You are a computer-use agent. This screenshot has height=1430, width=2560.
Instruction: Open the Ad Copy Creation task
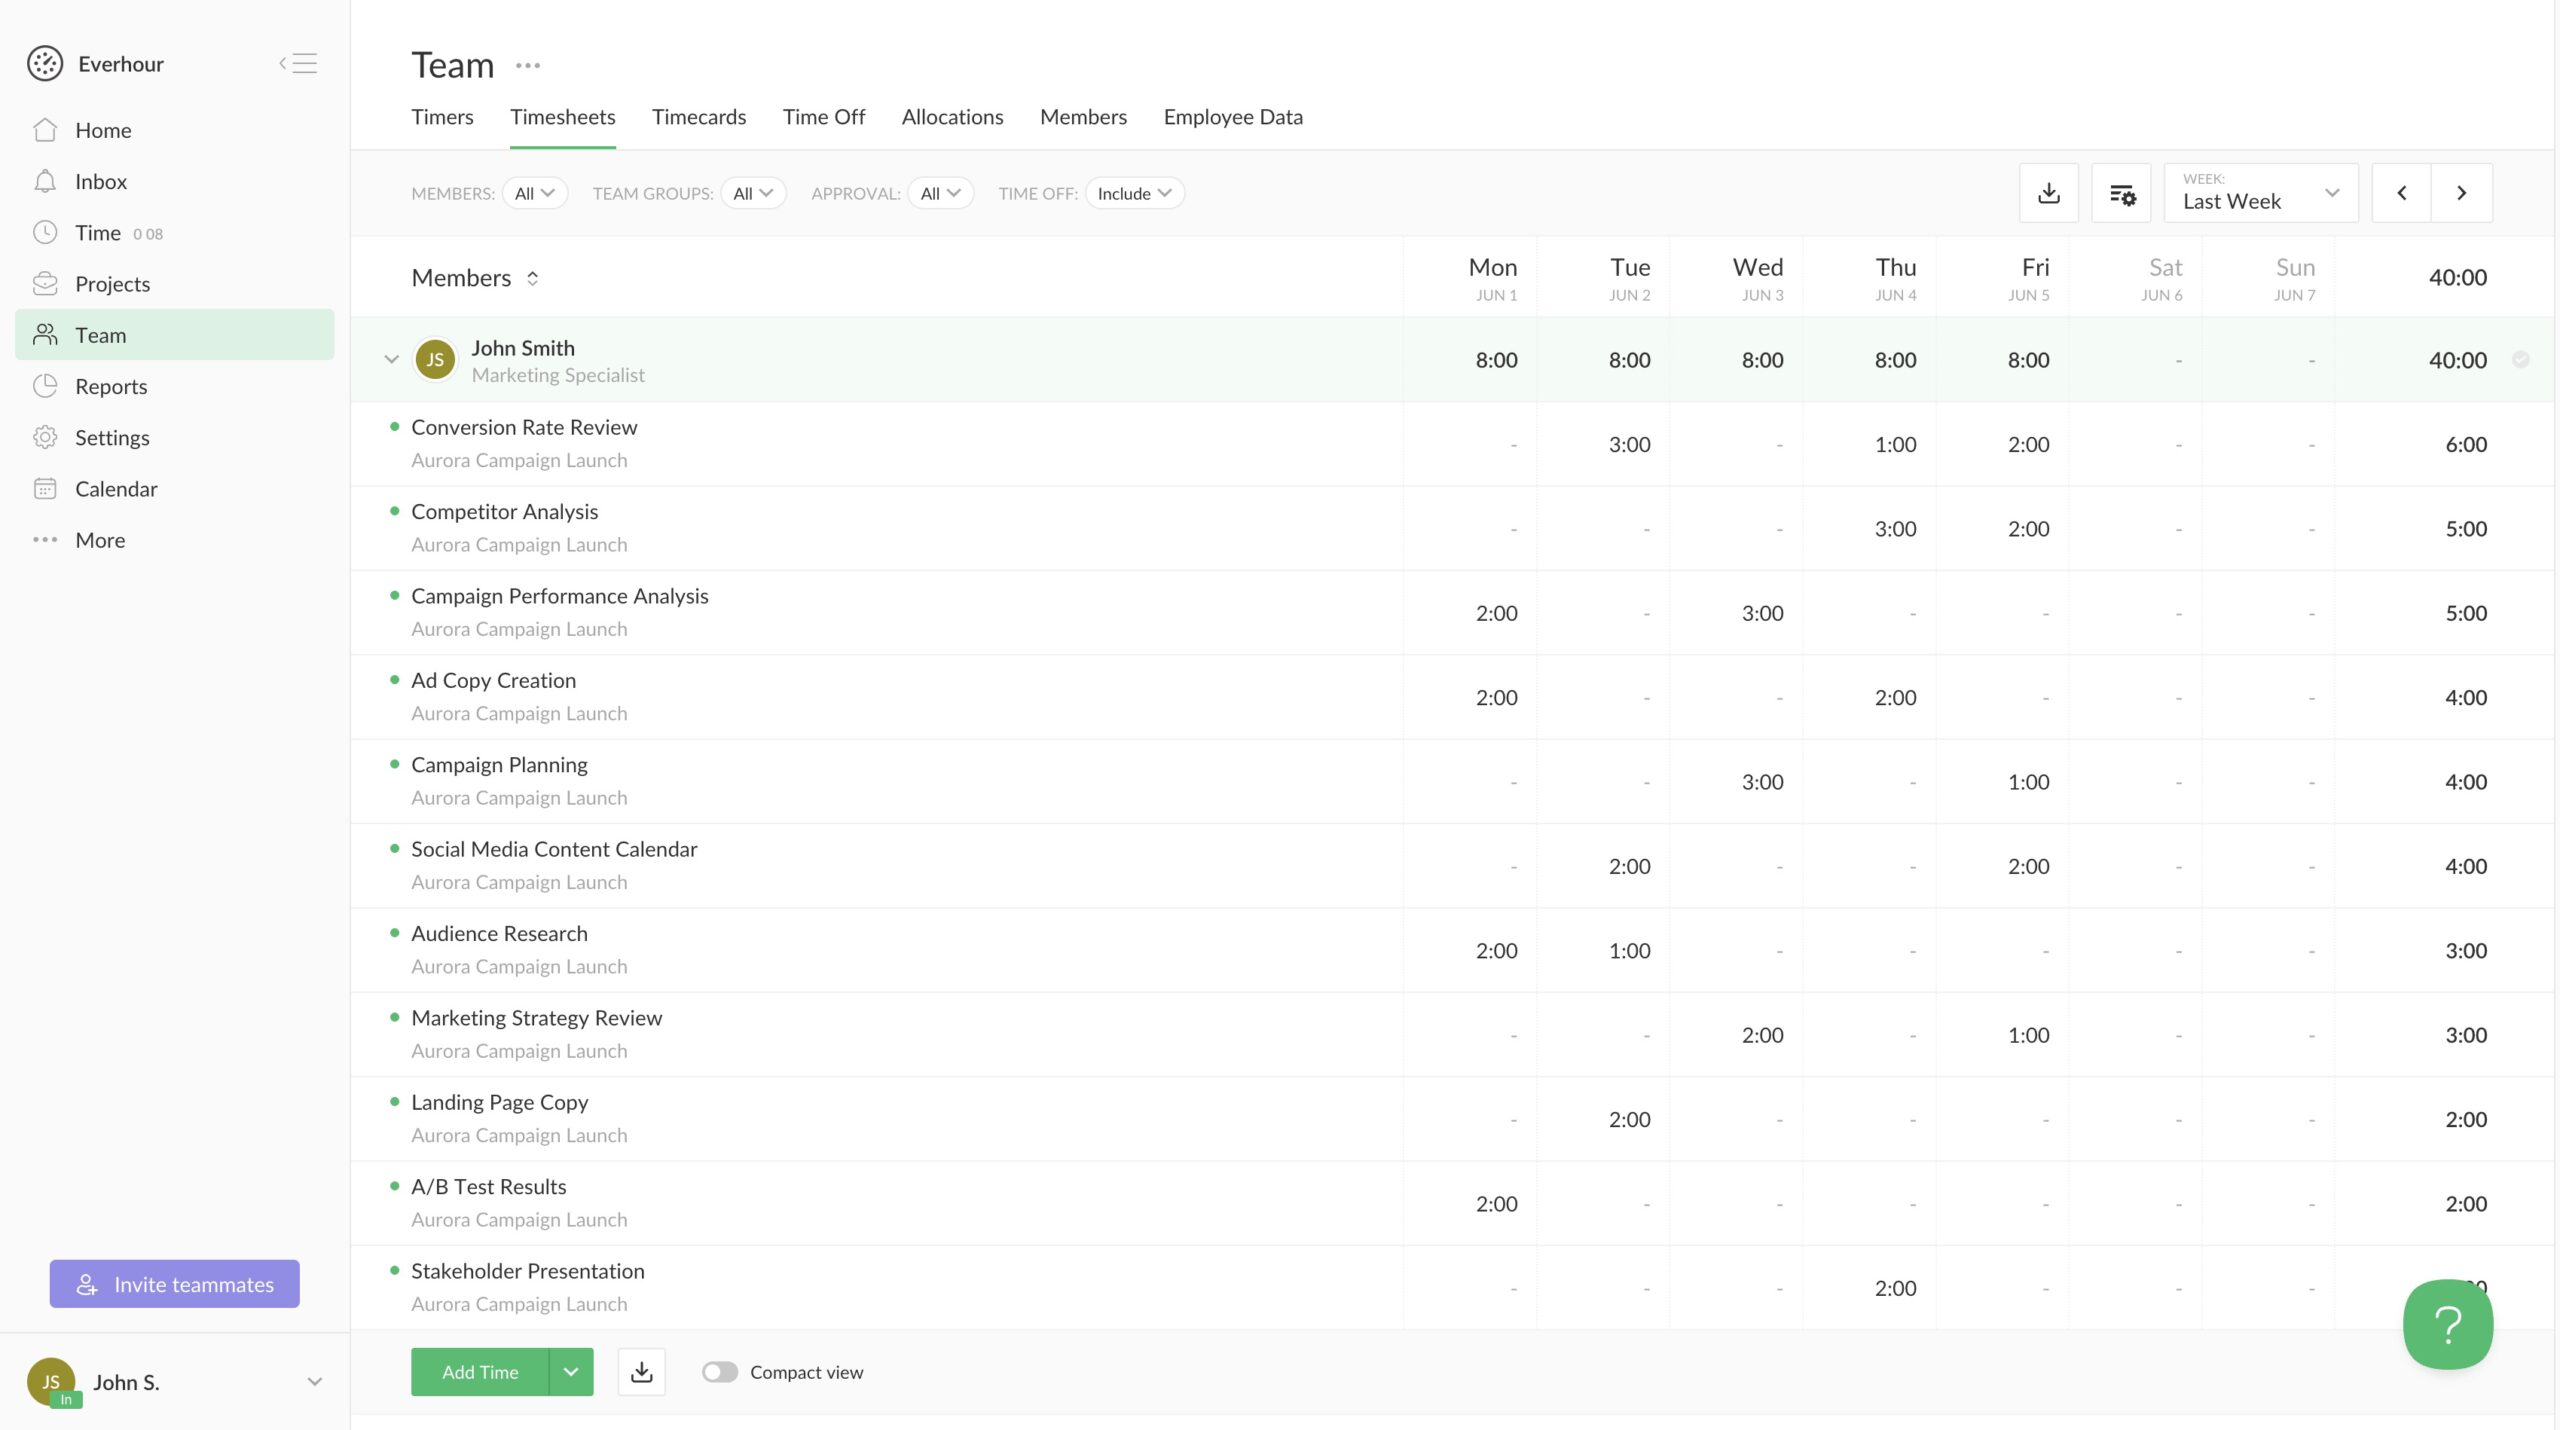pyautogui.click(x=494, y=681)
